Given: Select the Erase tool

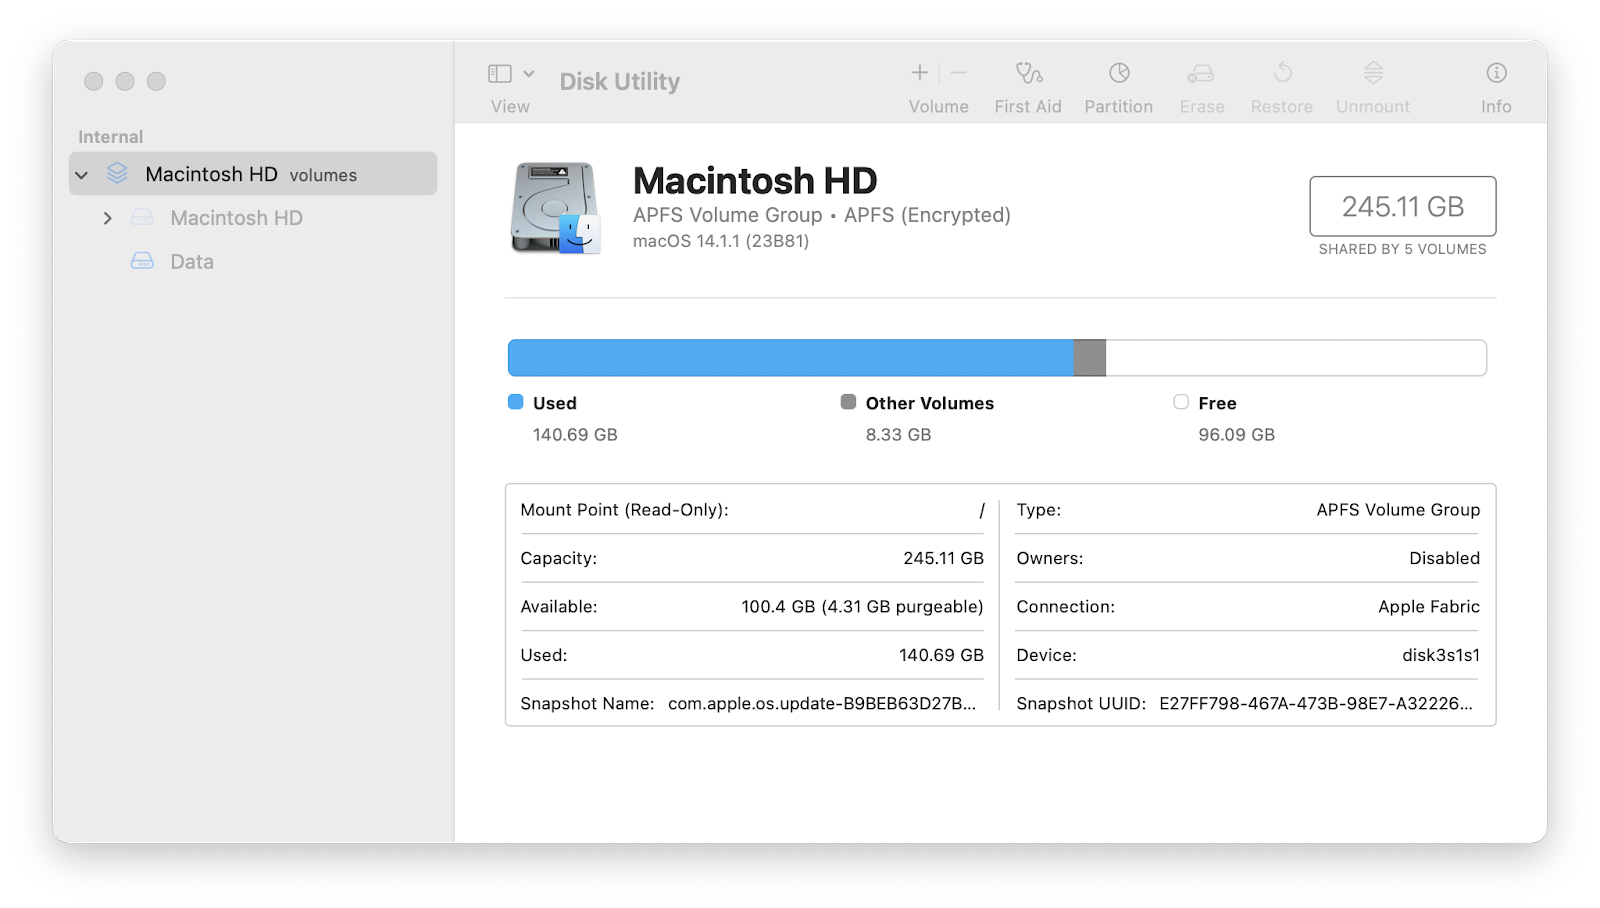Looking at the screenshot, I should point(1200,85).
